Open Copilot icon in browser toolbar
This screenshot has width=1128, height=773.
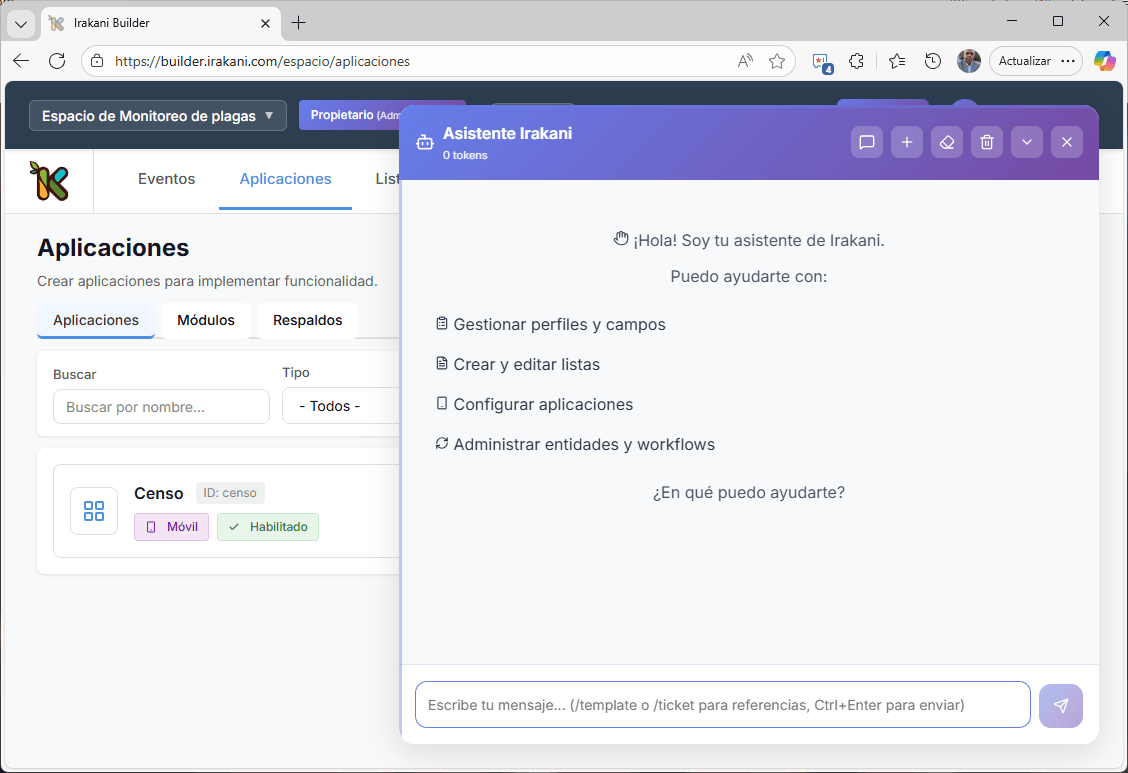click(1104, 61)
